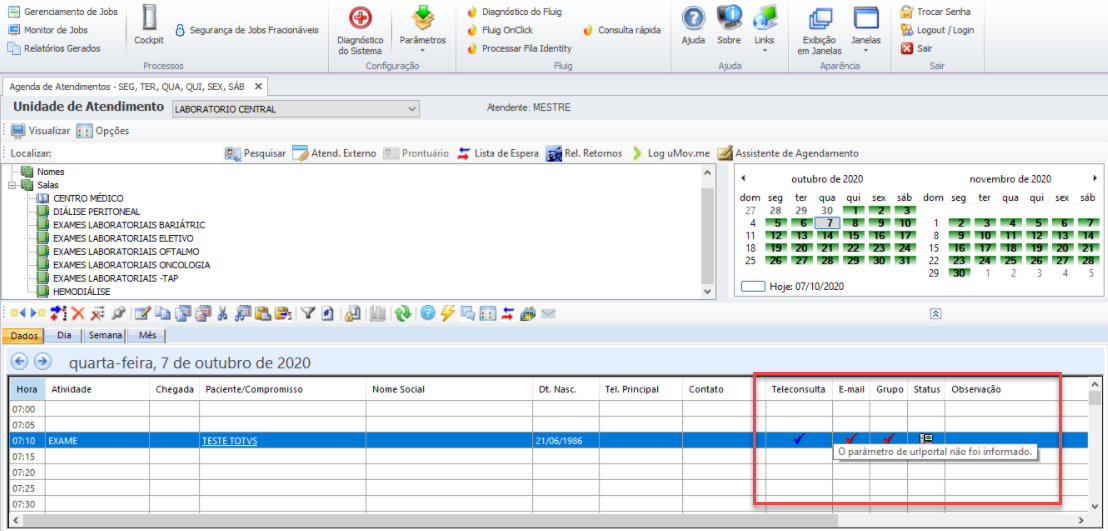Close the Agenda de Atendimentos tab

tap(259, 86)
